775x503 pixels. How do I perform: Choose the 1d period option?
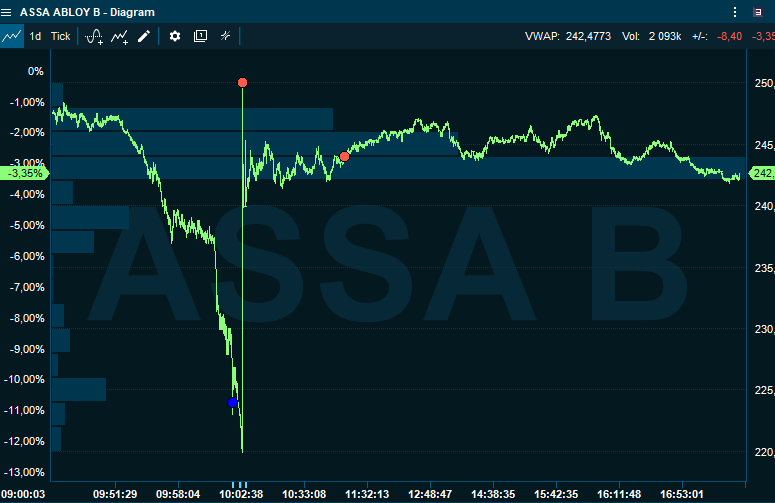pyautogui.click(x=35, y=36)
